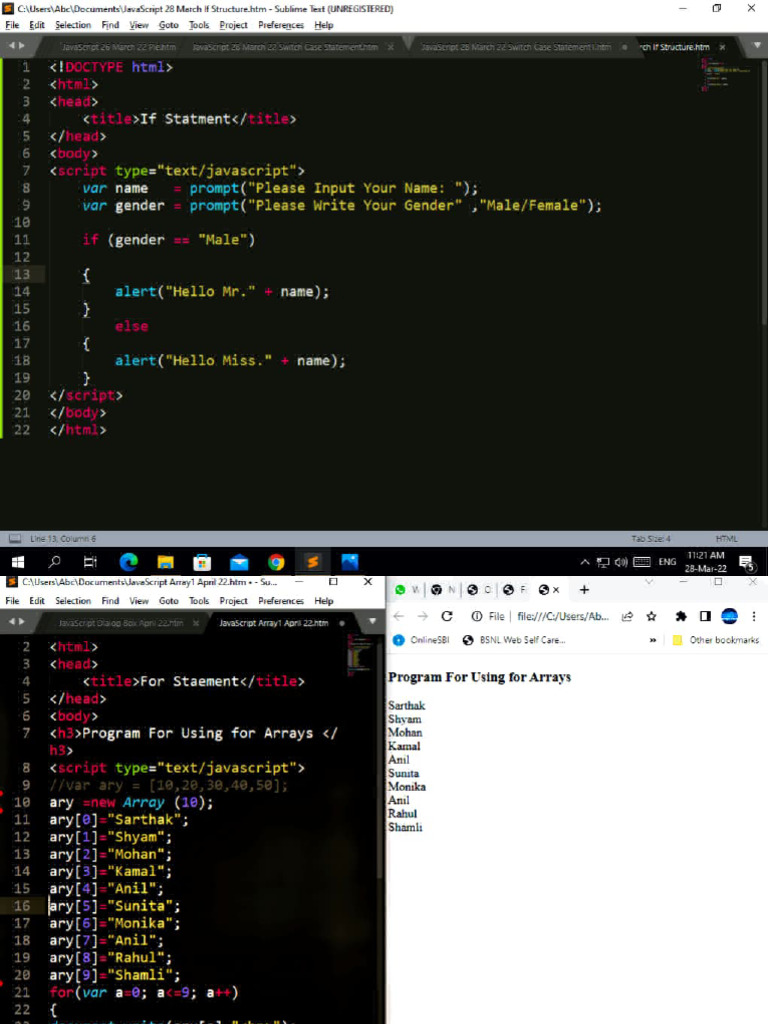Bookmark this page with the star icon

(651, 616)
